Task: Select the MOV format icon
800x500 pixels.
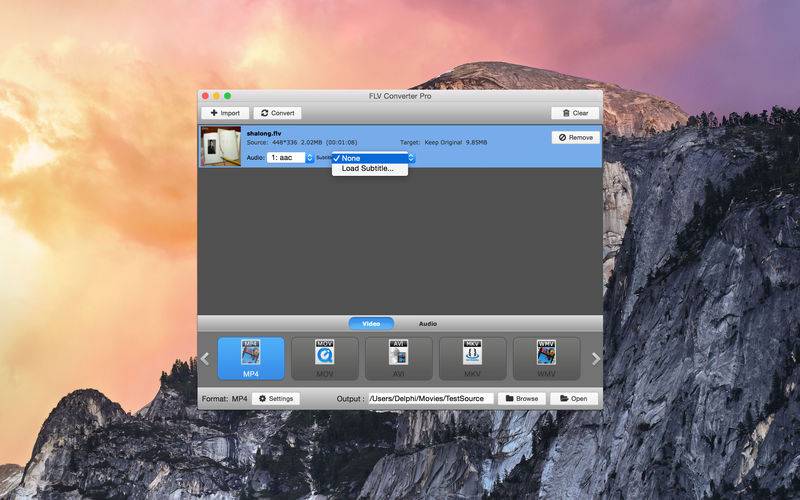Action: click(324, 359)
